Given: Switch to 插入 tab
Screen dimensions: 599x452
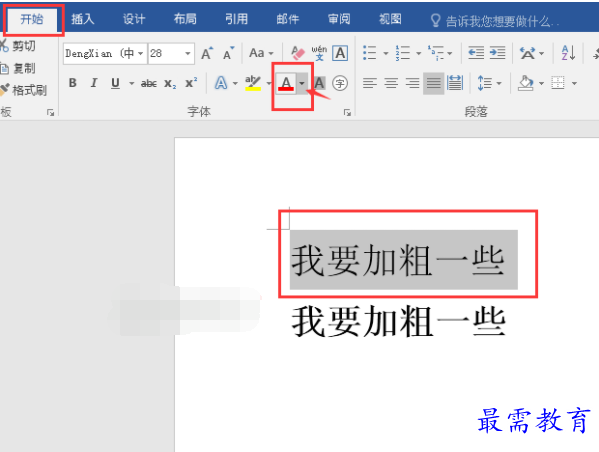Looking at the screenshot, I should (x=83, y=19).
